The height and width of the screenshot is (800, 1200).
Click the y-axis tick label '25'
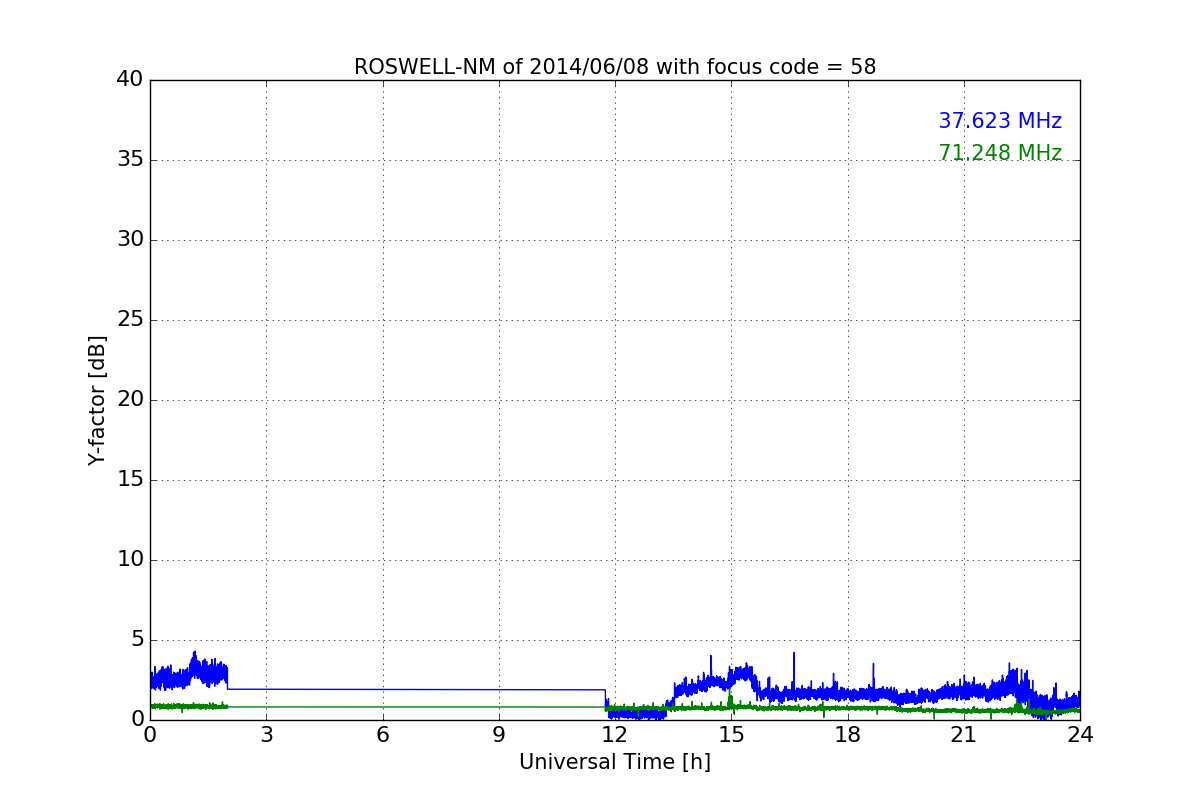130,319
